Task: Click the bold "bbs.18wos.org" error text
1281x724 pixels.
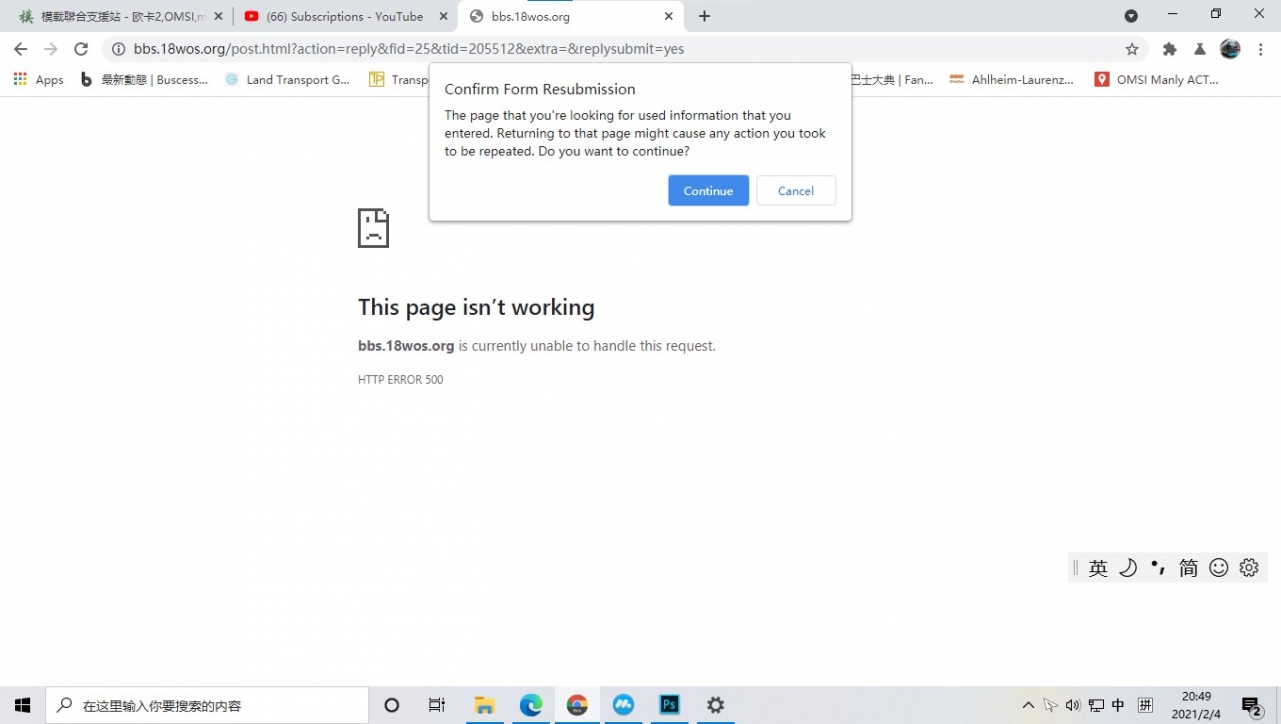Action: [406, 346]
